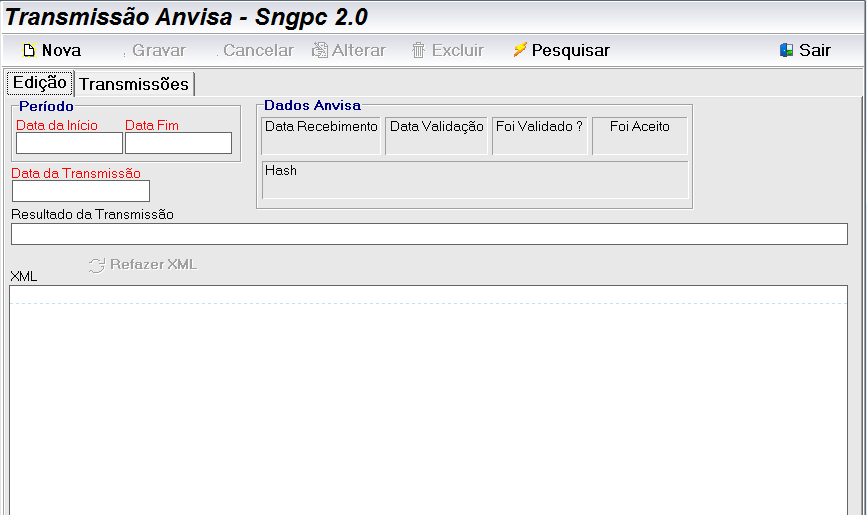Viewport: 867px width, 515px height.
Task: Click the Sair button label
Action: 814,50
